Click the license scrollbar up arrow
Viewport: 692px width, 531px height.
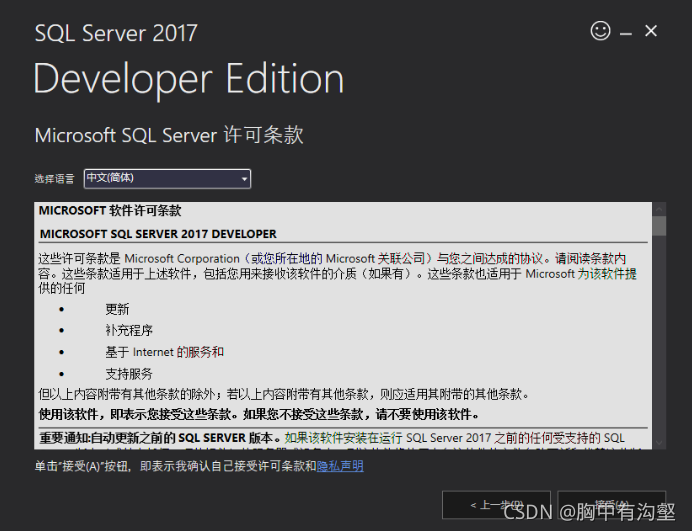coord(659,209)
